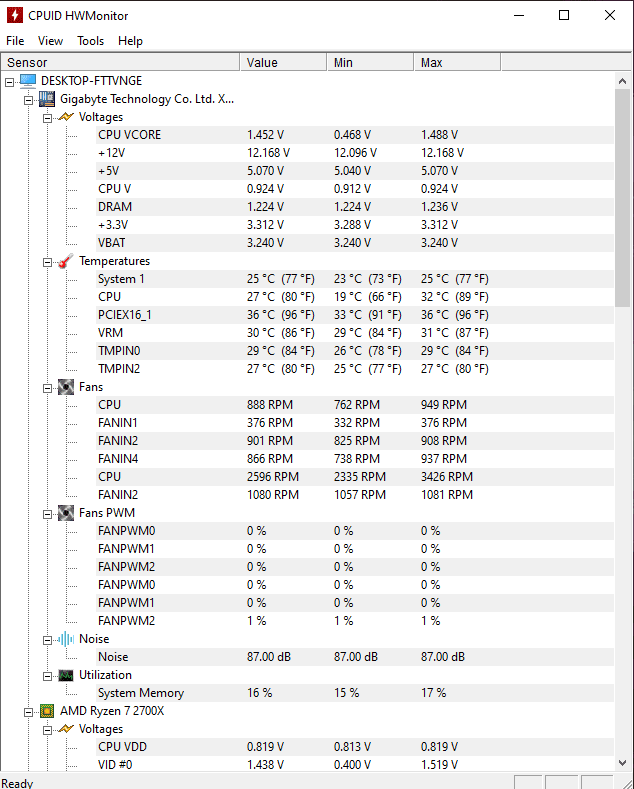This screenshot has width=634, height=789.
Task: Click the motherboard Voltages lightning icon
Action: click(x=66, y=117)
